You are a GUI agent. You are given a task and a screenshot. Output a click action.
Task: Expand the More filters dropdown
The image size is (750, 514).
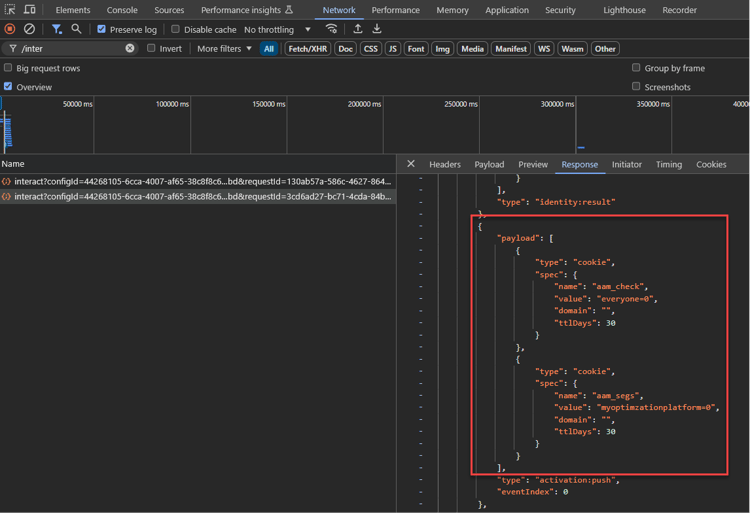point(224,48)
